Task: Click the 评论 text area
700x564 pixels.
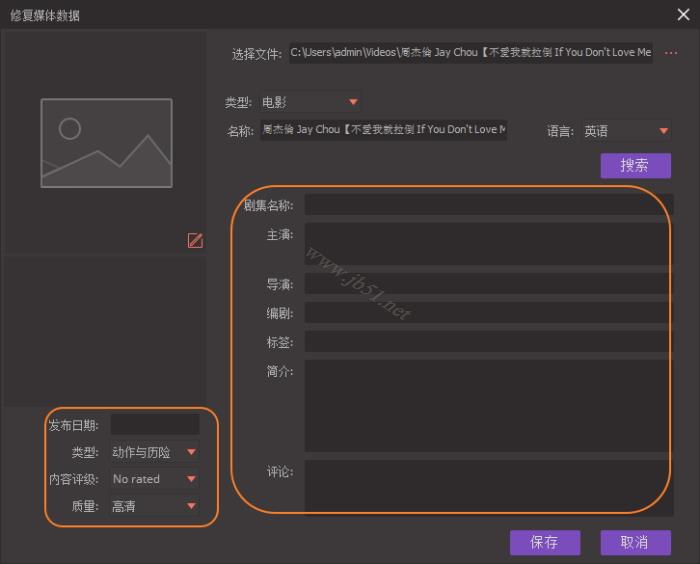Action: tap(489, 488)
